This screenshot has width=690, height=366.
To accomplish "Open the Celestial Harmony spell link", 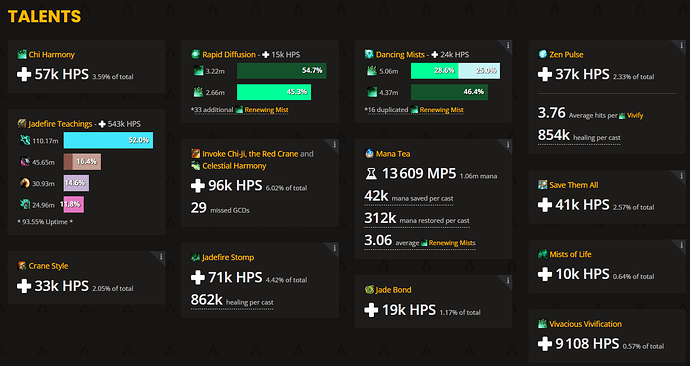I will pos(234,166).
